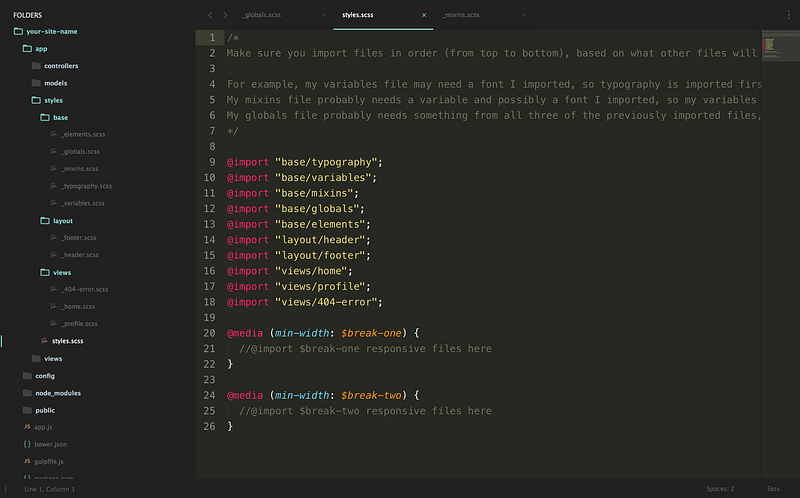This screenshot has width=800, height=498.
Task: Open _header.scss file
Action: click(80, 255)
